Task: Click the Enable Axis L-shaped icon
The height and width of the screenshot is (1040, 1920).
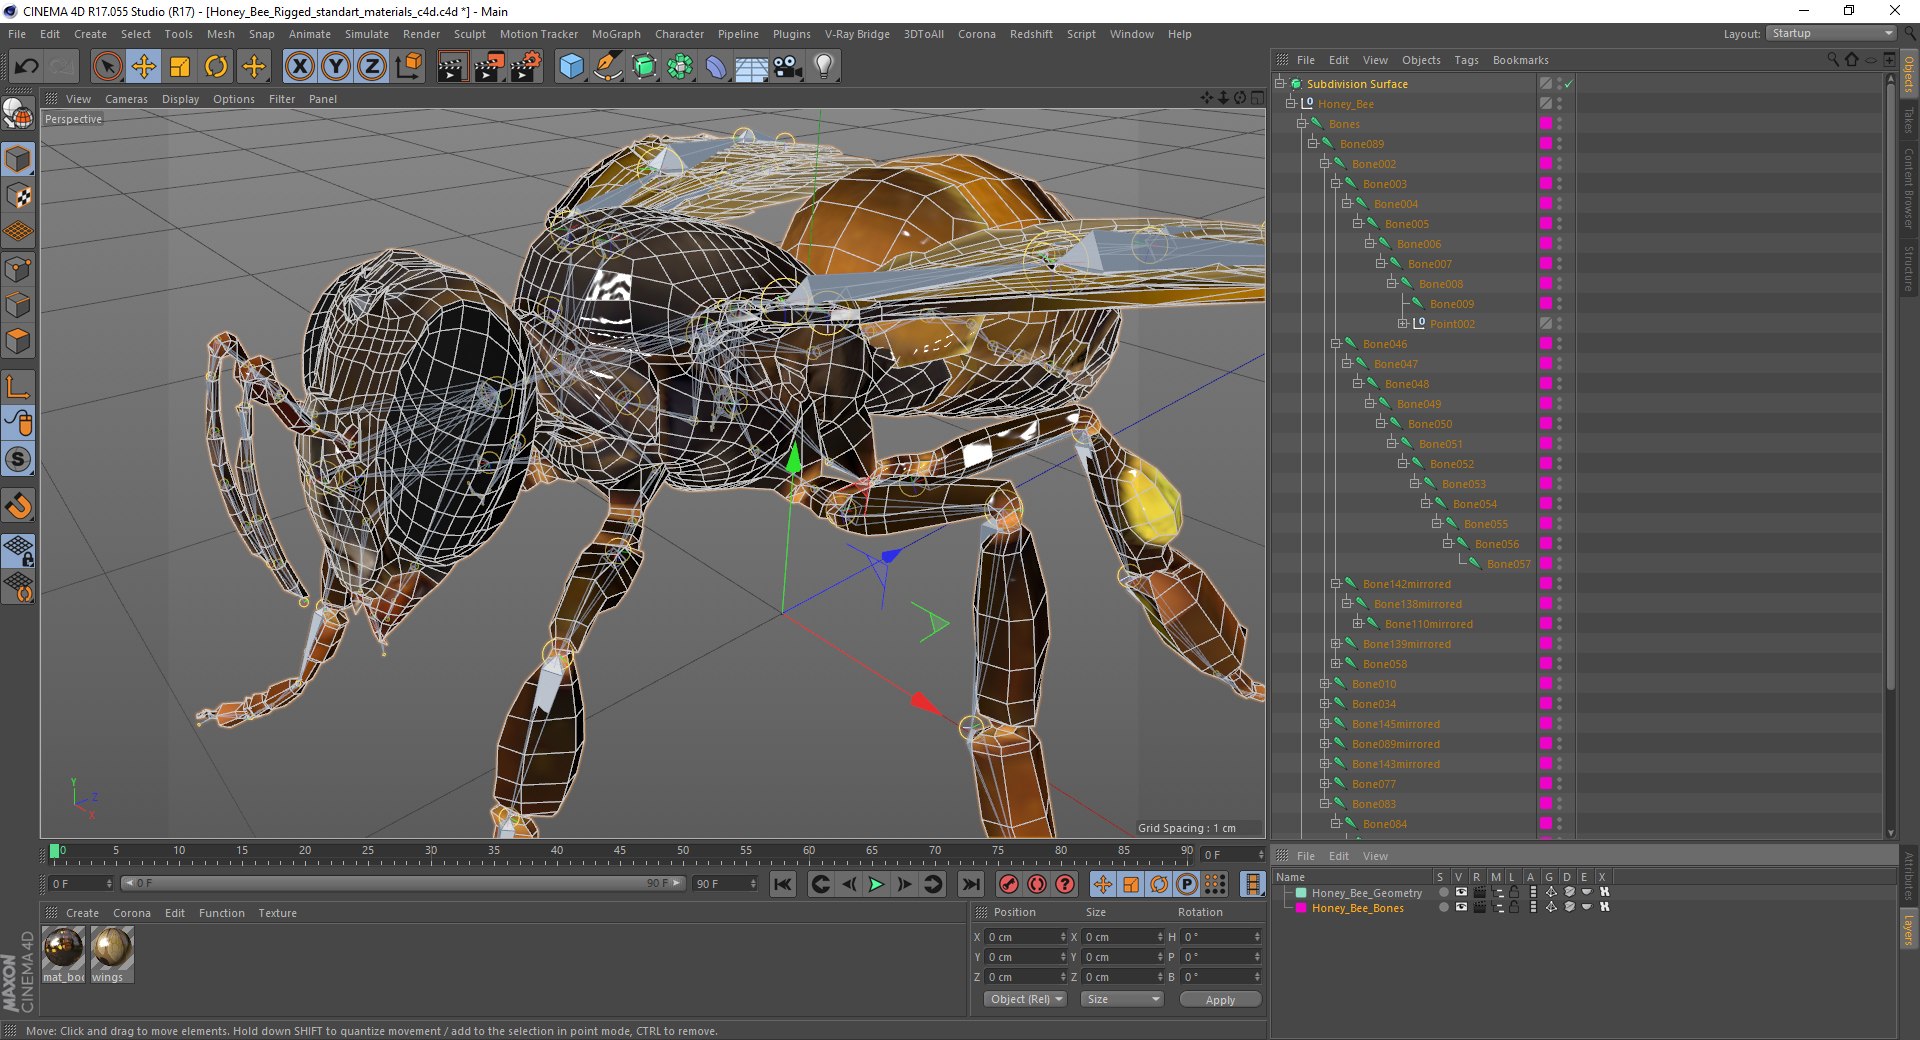Action: click(x=18, y=387)
